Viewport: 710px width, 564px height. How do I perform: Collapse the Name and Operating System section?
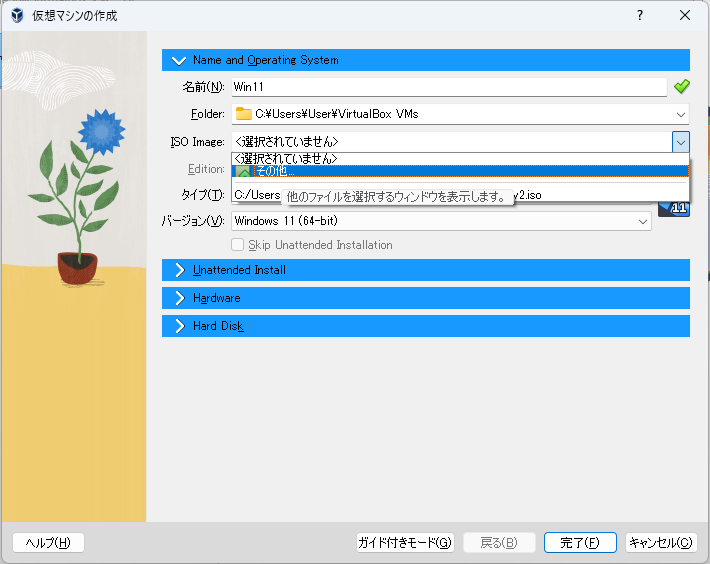[x=426, y=60]
